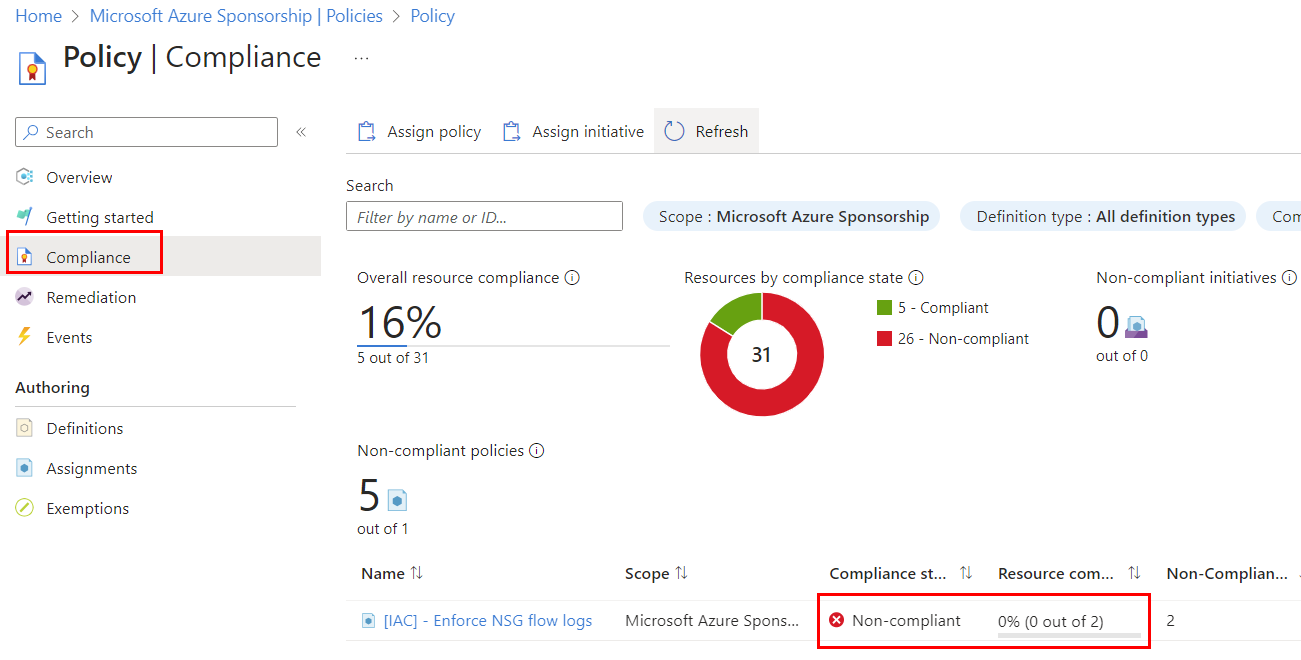This screenshot has height=660, width=1301.
Task: Click the info icon beside Non-compliant policies
Action: click(537, 451)
